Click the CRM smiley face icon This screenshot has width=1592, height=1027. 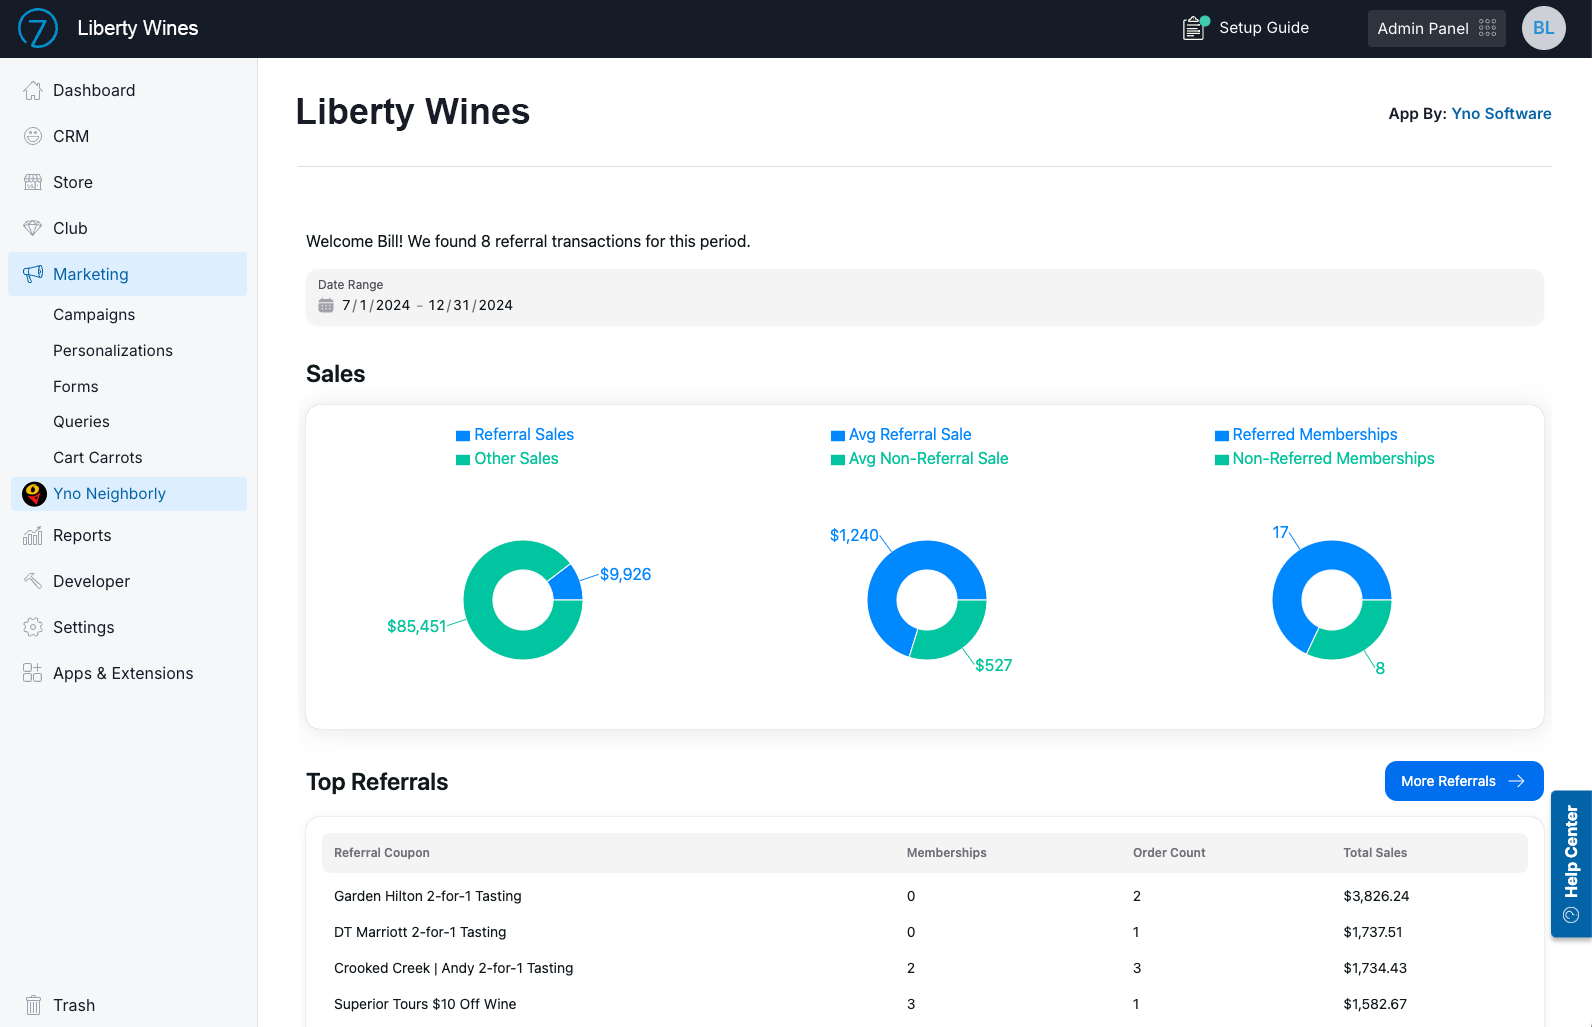(33, 136)
